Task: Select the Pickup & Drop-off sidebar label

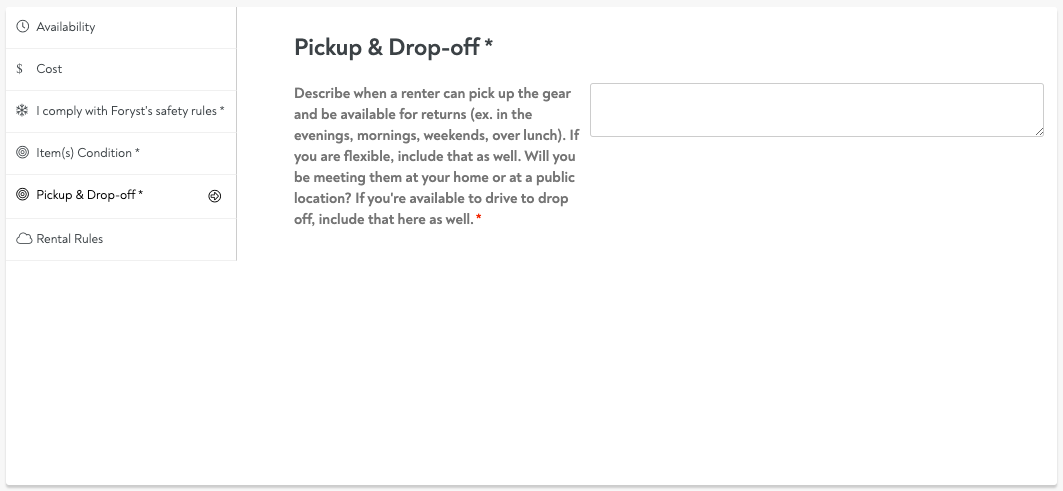Action: pos(88,195)
